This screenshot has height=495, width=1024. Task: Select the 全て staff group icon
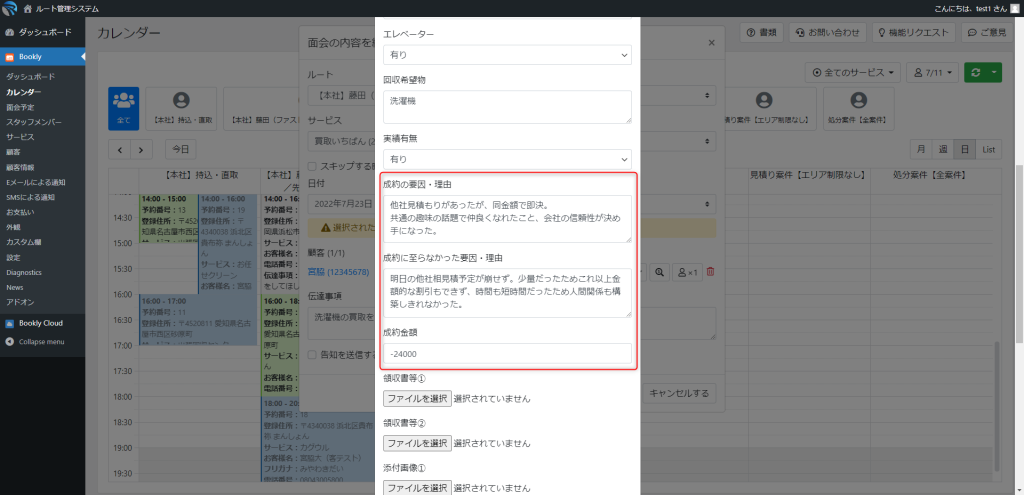(124, 105)
